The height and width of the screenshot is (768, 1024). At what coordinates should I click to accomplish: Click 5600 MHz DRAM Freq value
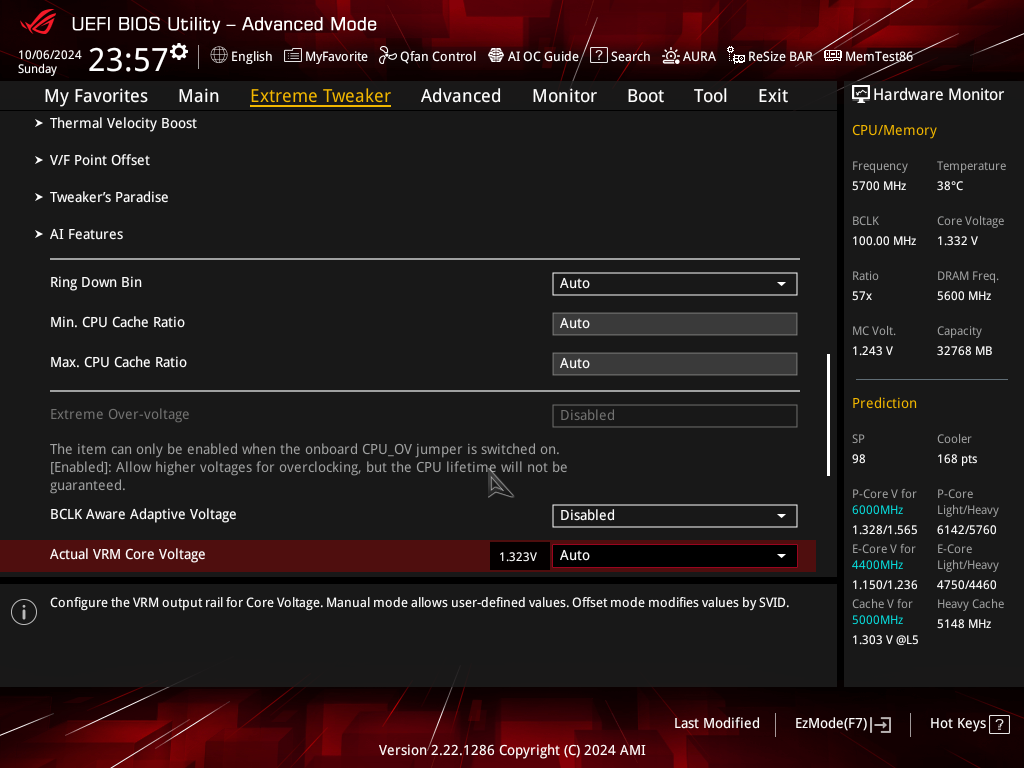964,296
